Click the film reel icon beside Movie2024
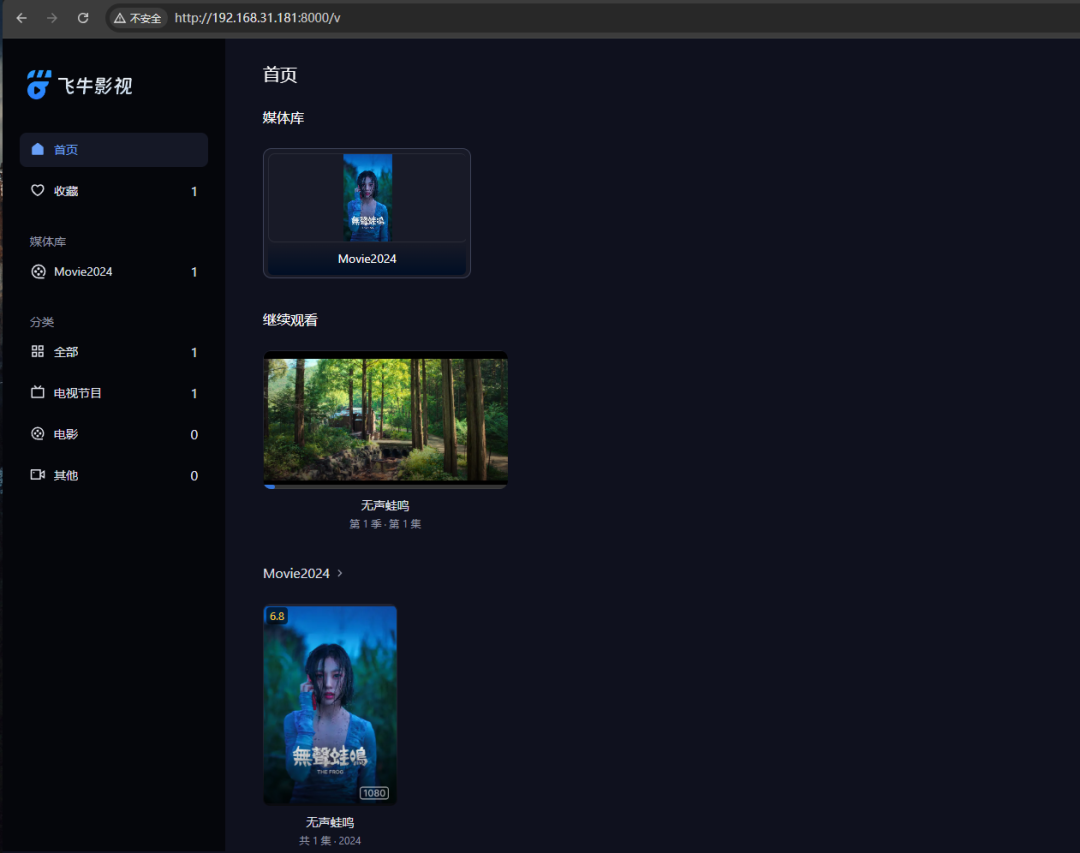This screenshot has height=853, width=1080. pyautogui.click(x=39, y=271)
